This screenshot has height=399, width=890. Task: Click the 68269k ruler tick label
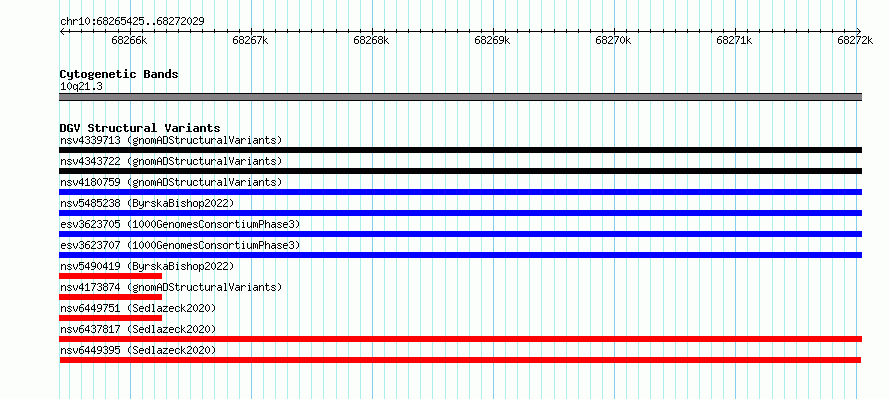[492, 40]
